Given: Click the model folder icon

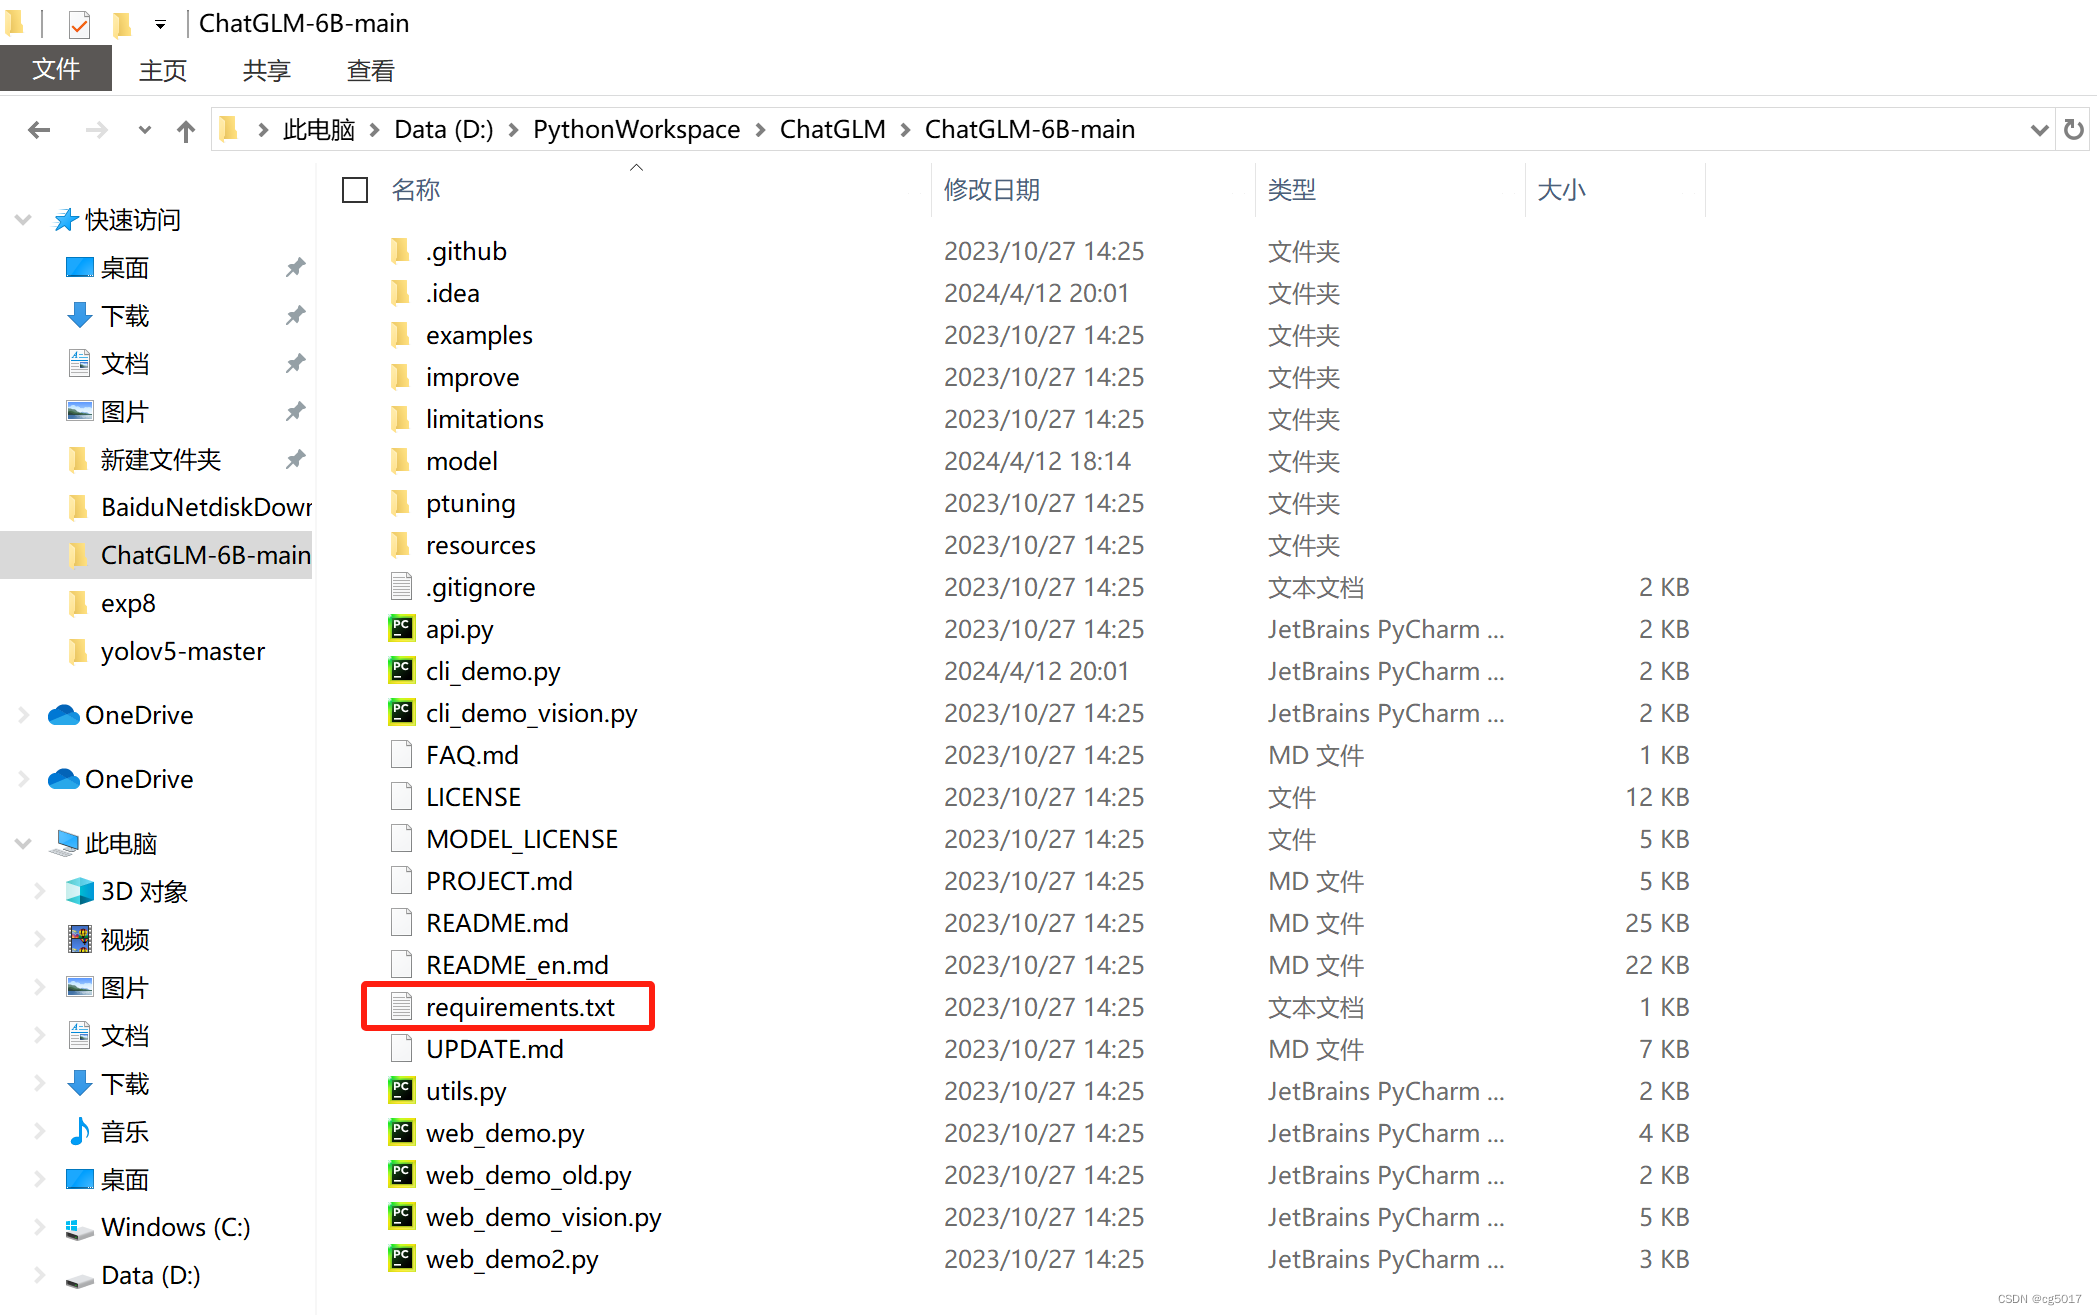Looking at the screenshot, I should [401, 460].
